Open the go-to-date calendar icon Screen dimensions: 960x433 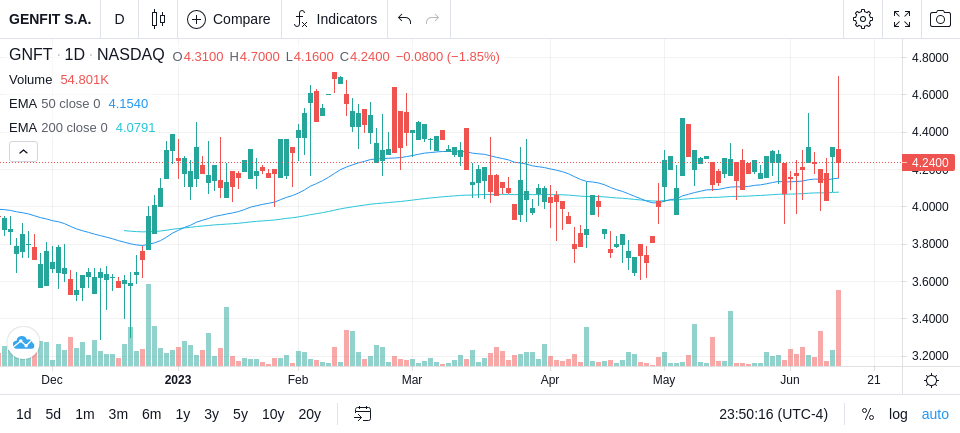[362, 414]
